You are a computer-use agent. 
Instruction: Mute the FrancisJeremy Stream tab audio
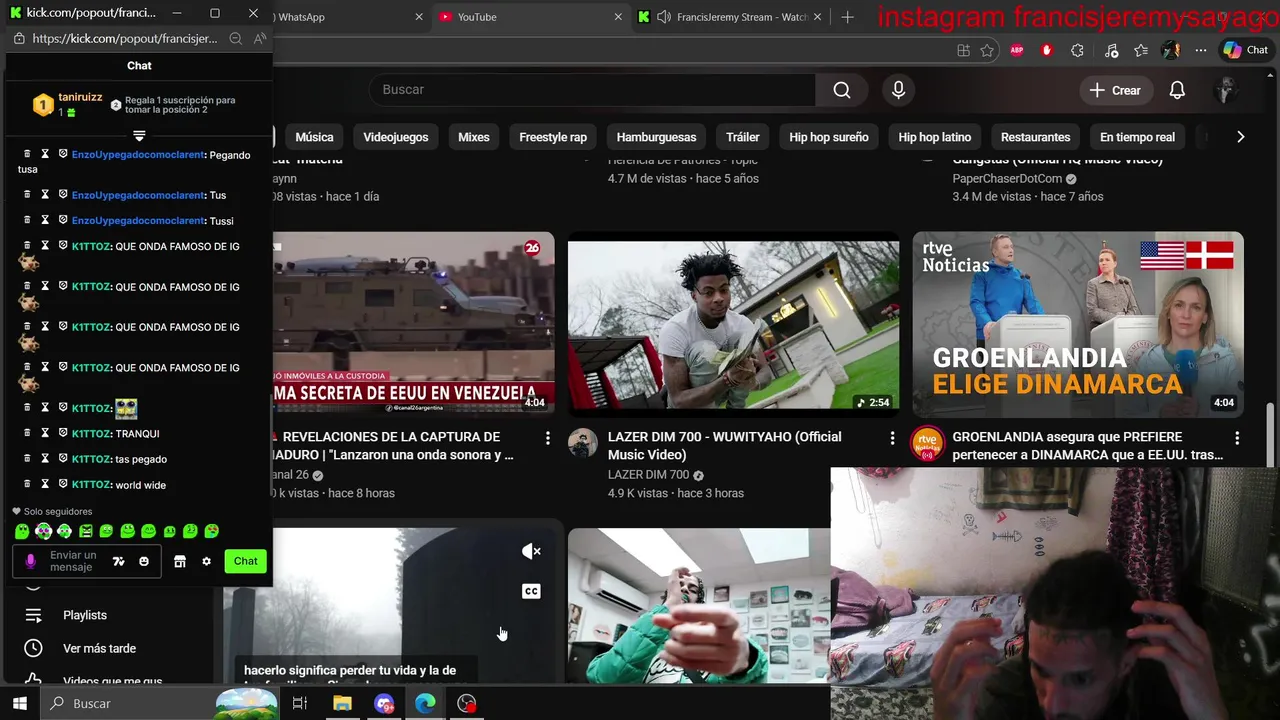click(x=664, y=17)
